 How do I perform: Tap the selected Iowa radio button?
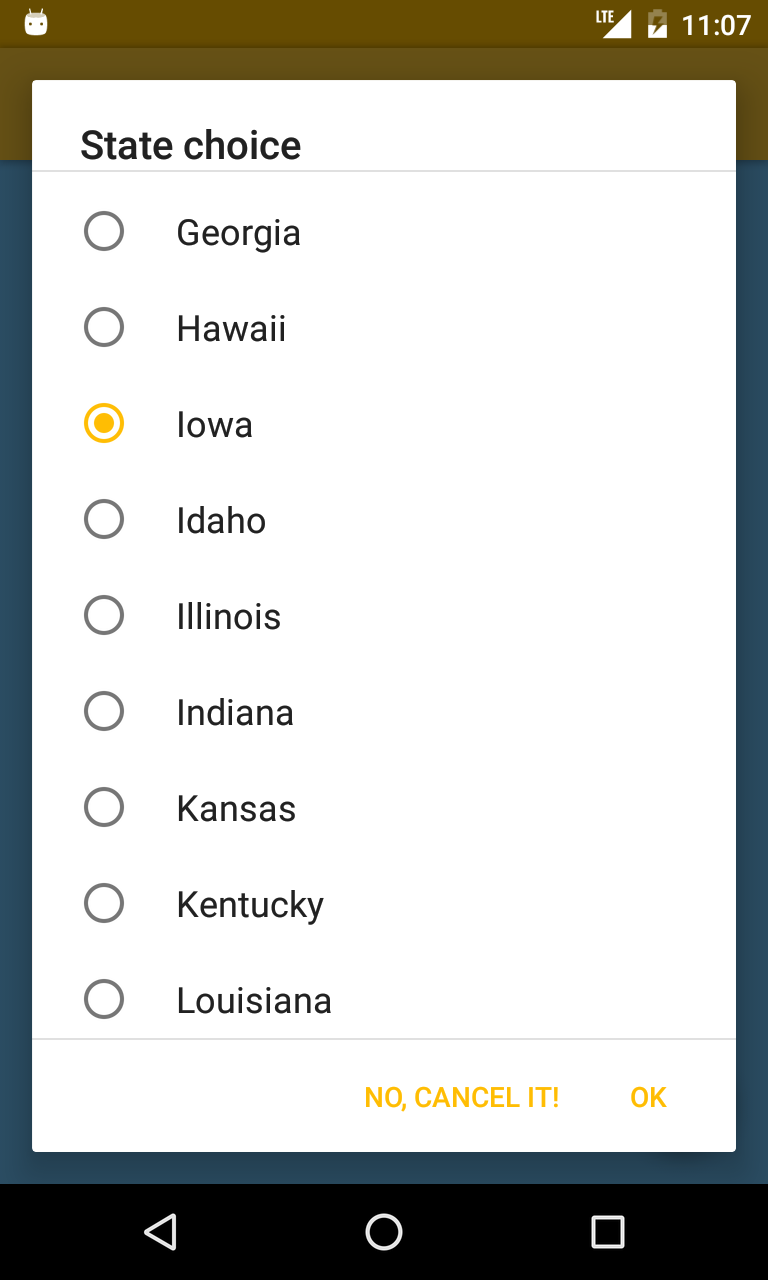pos(104,424)
